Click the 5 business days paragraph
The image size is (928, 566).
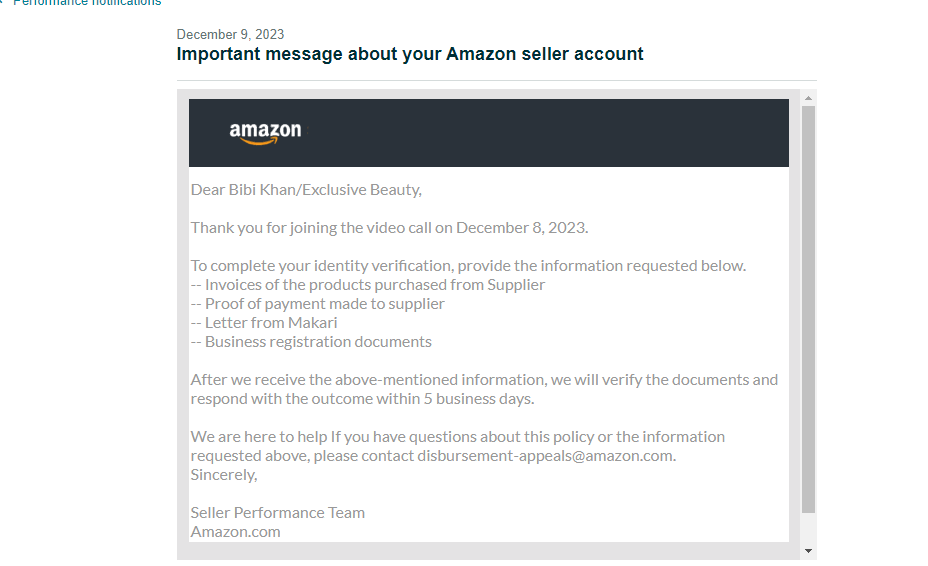tap(484, 389)
